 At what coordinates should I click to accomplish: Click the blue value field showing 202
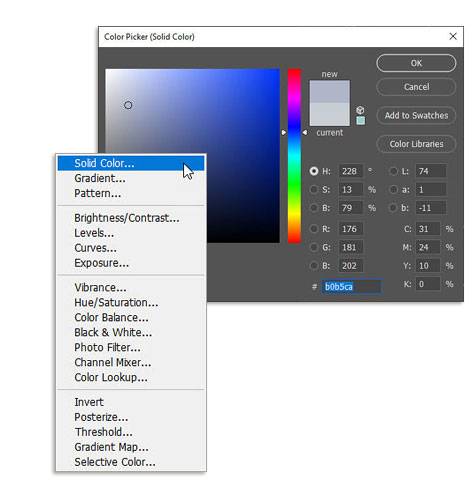coord(351,266)
